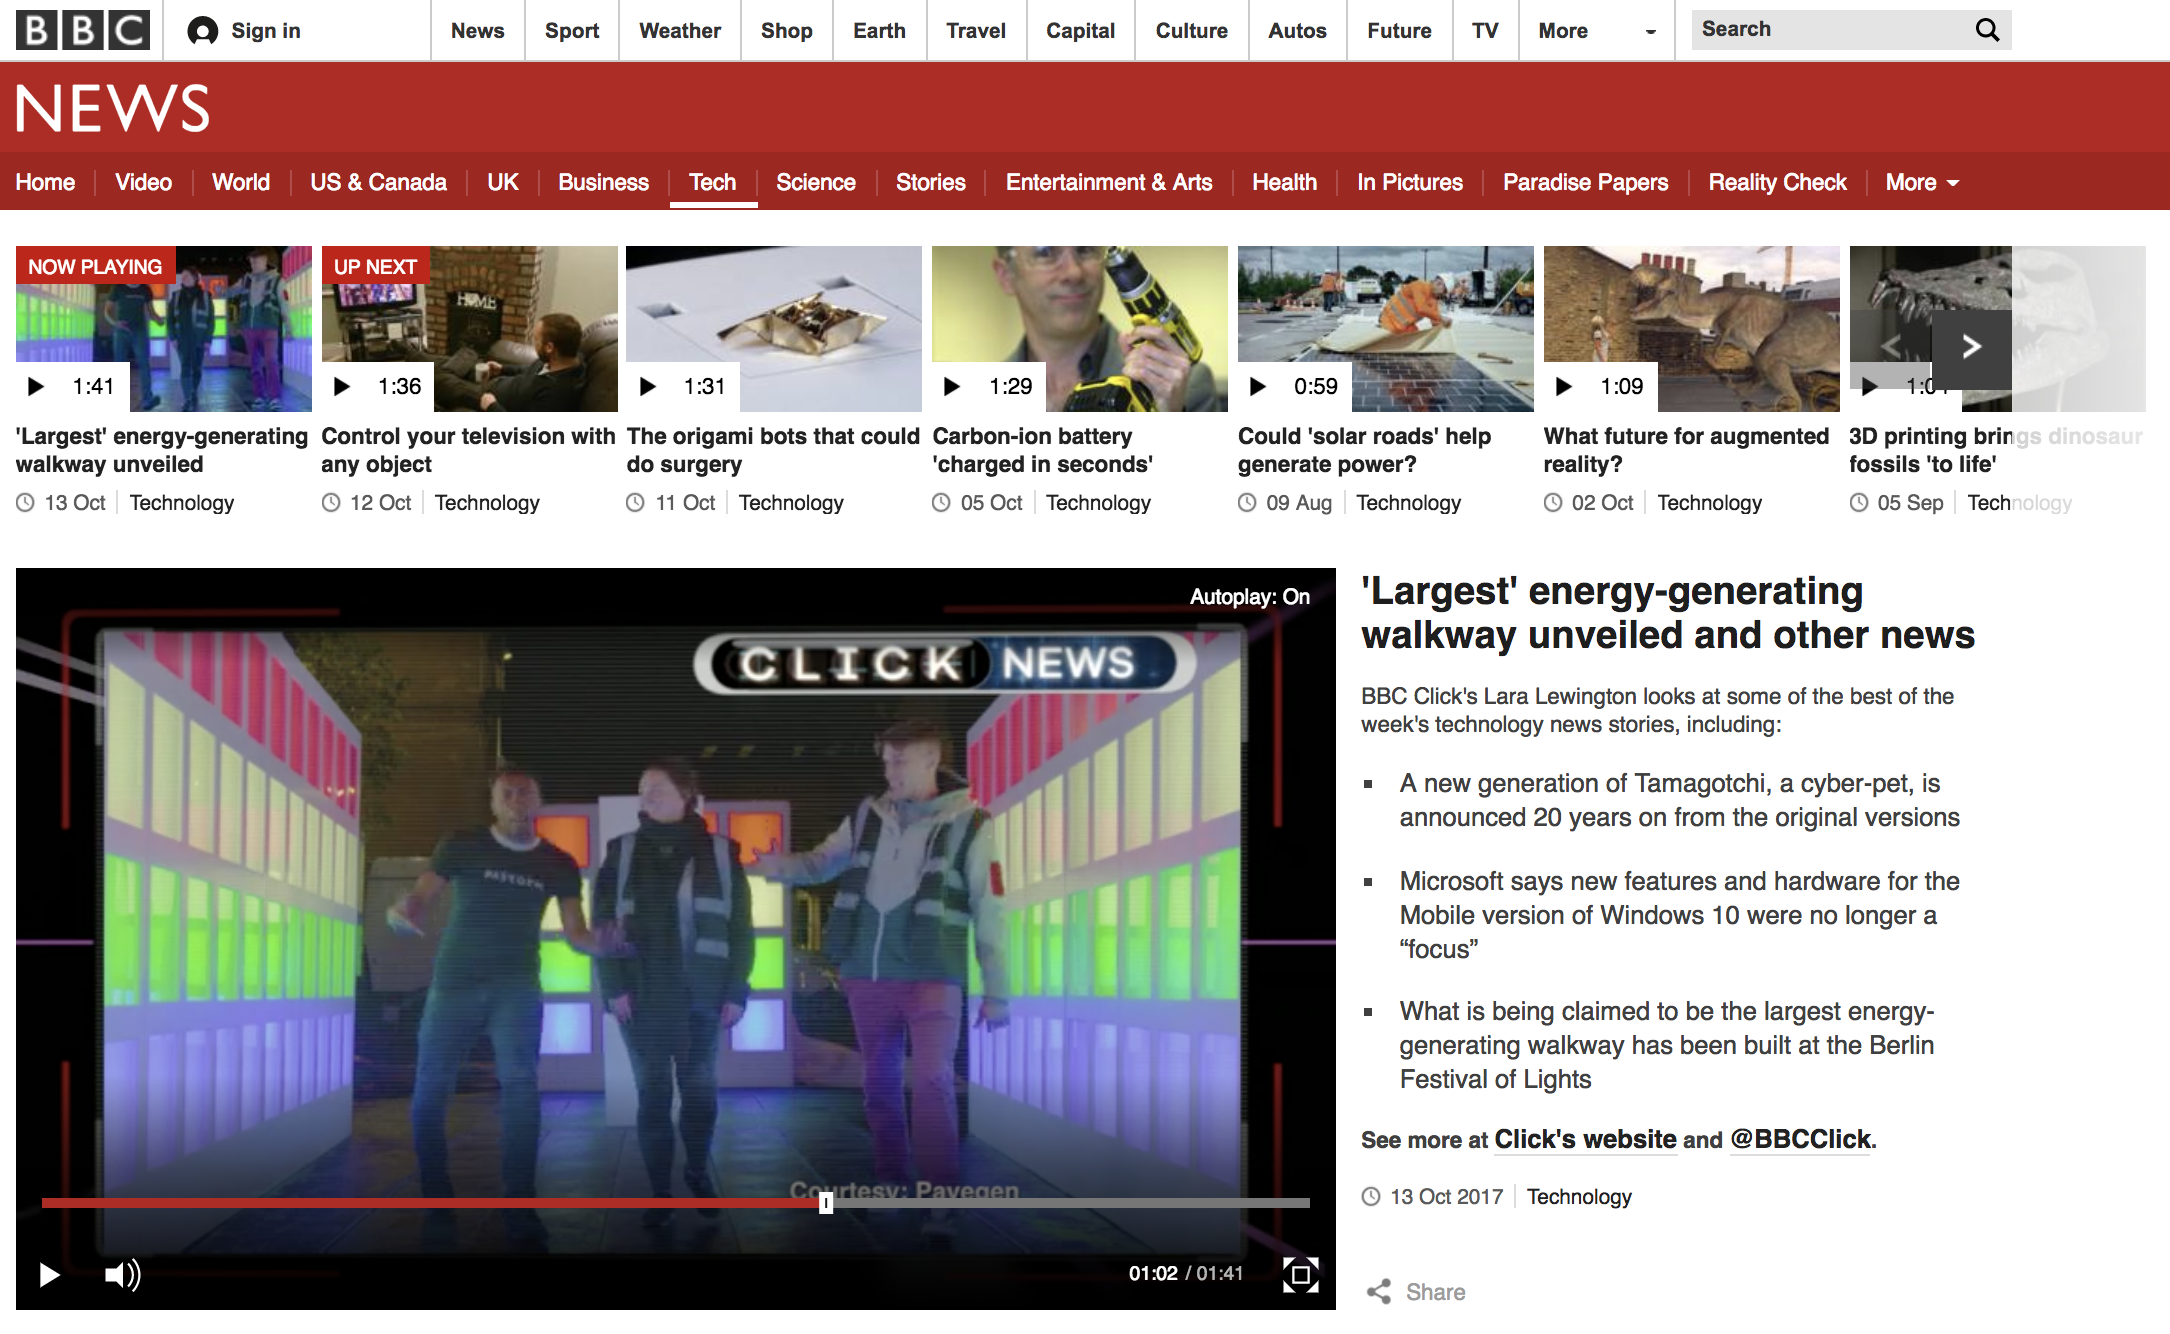Open Future in the top bar
The width and height of the screenshot is (2170, 1334).
tap(1400, 31)
